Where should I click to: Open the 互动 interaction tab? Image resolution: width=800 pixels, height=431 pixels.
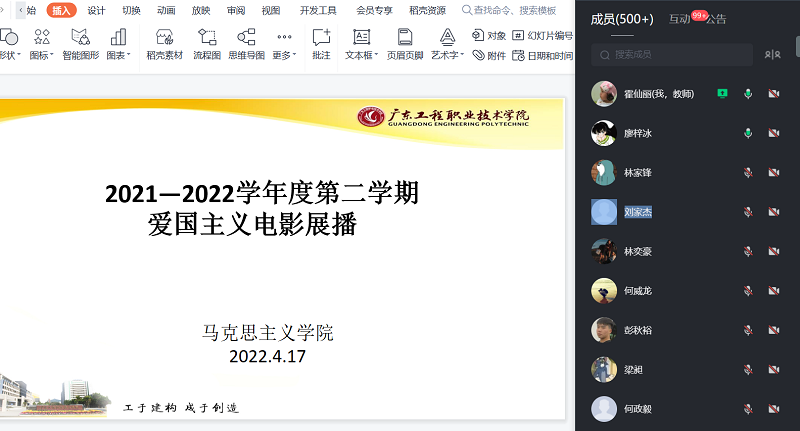(679, 19)
